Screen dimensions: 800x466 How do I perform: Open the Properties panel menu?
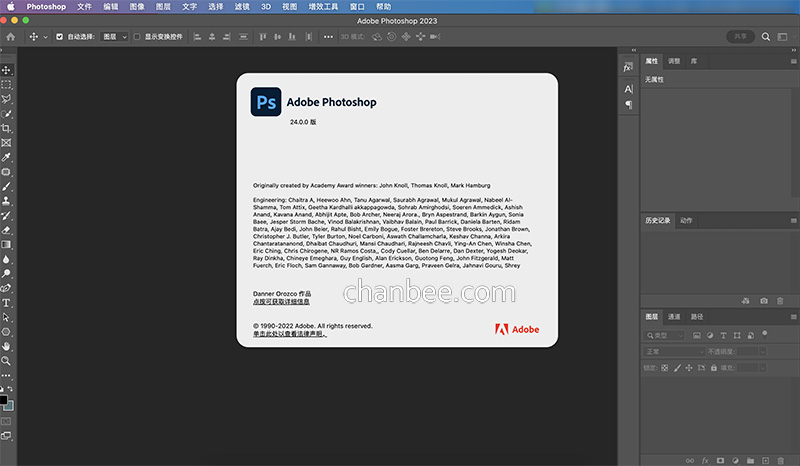tap(793, 61)
